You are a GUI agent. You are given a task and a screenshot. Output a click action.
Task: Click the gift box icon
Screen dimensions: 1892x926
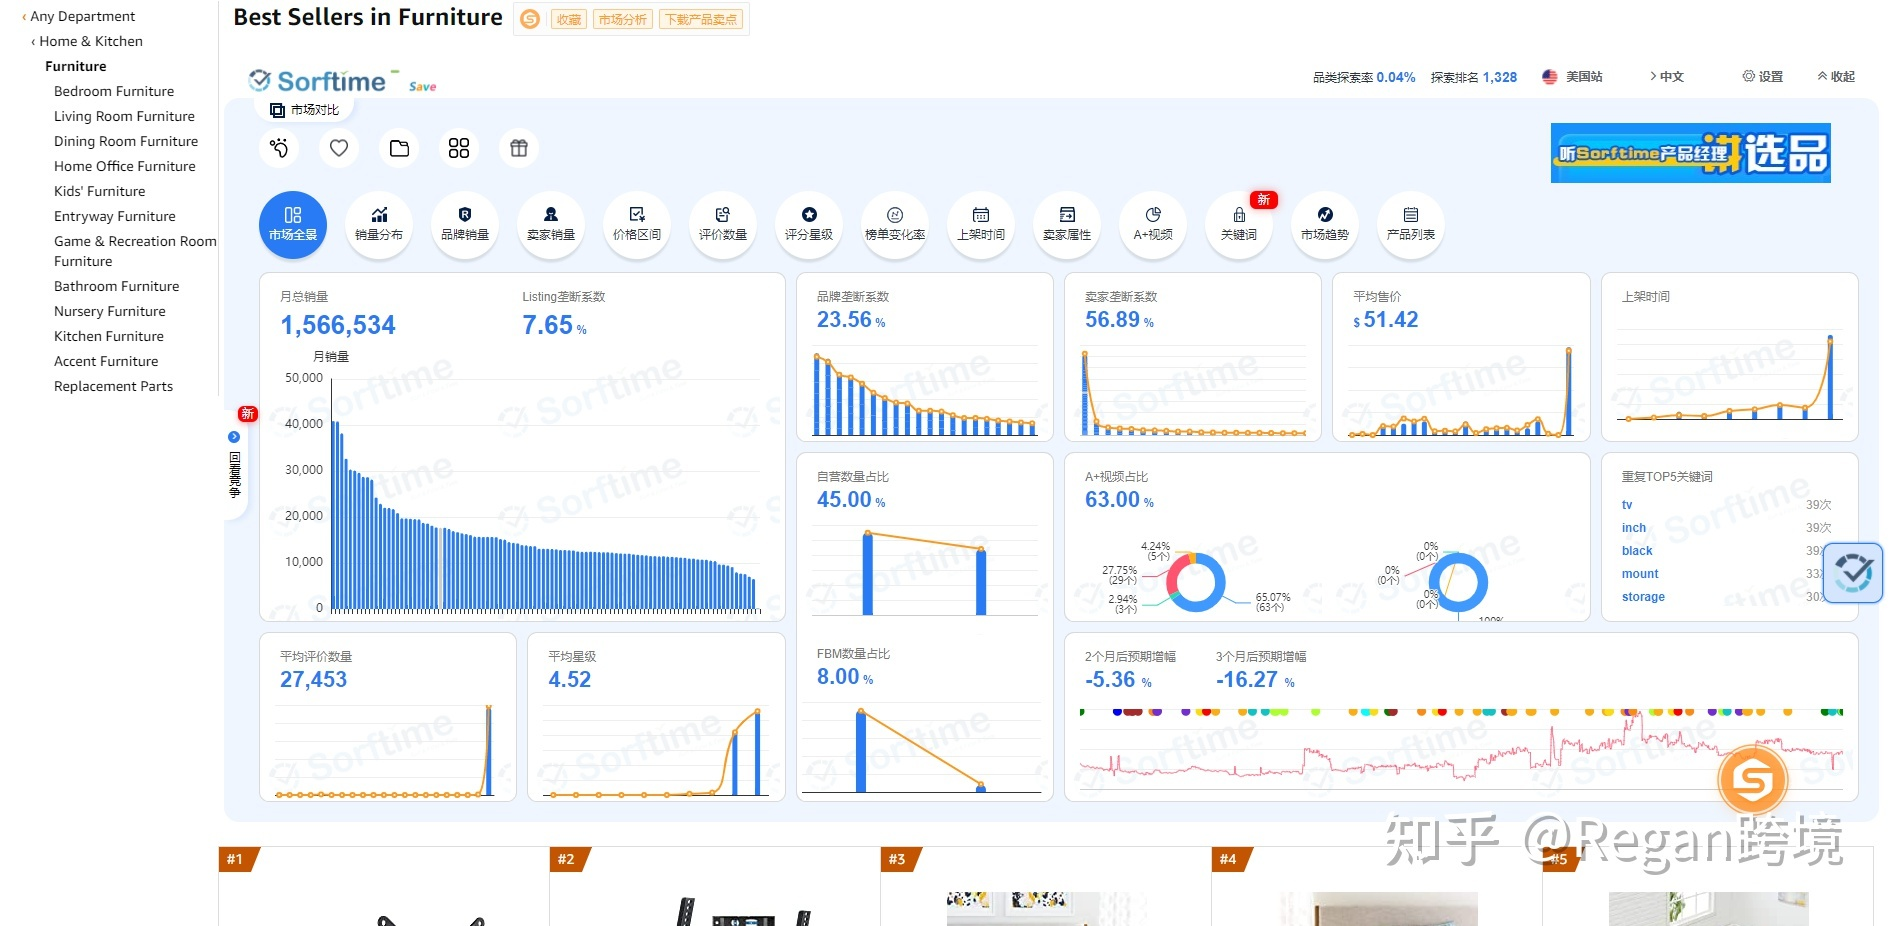coord(519,148)
